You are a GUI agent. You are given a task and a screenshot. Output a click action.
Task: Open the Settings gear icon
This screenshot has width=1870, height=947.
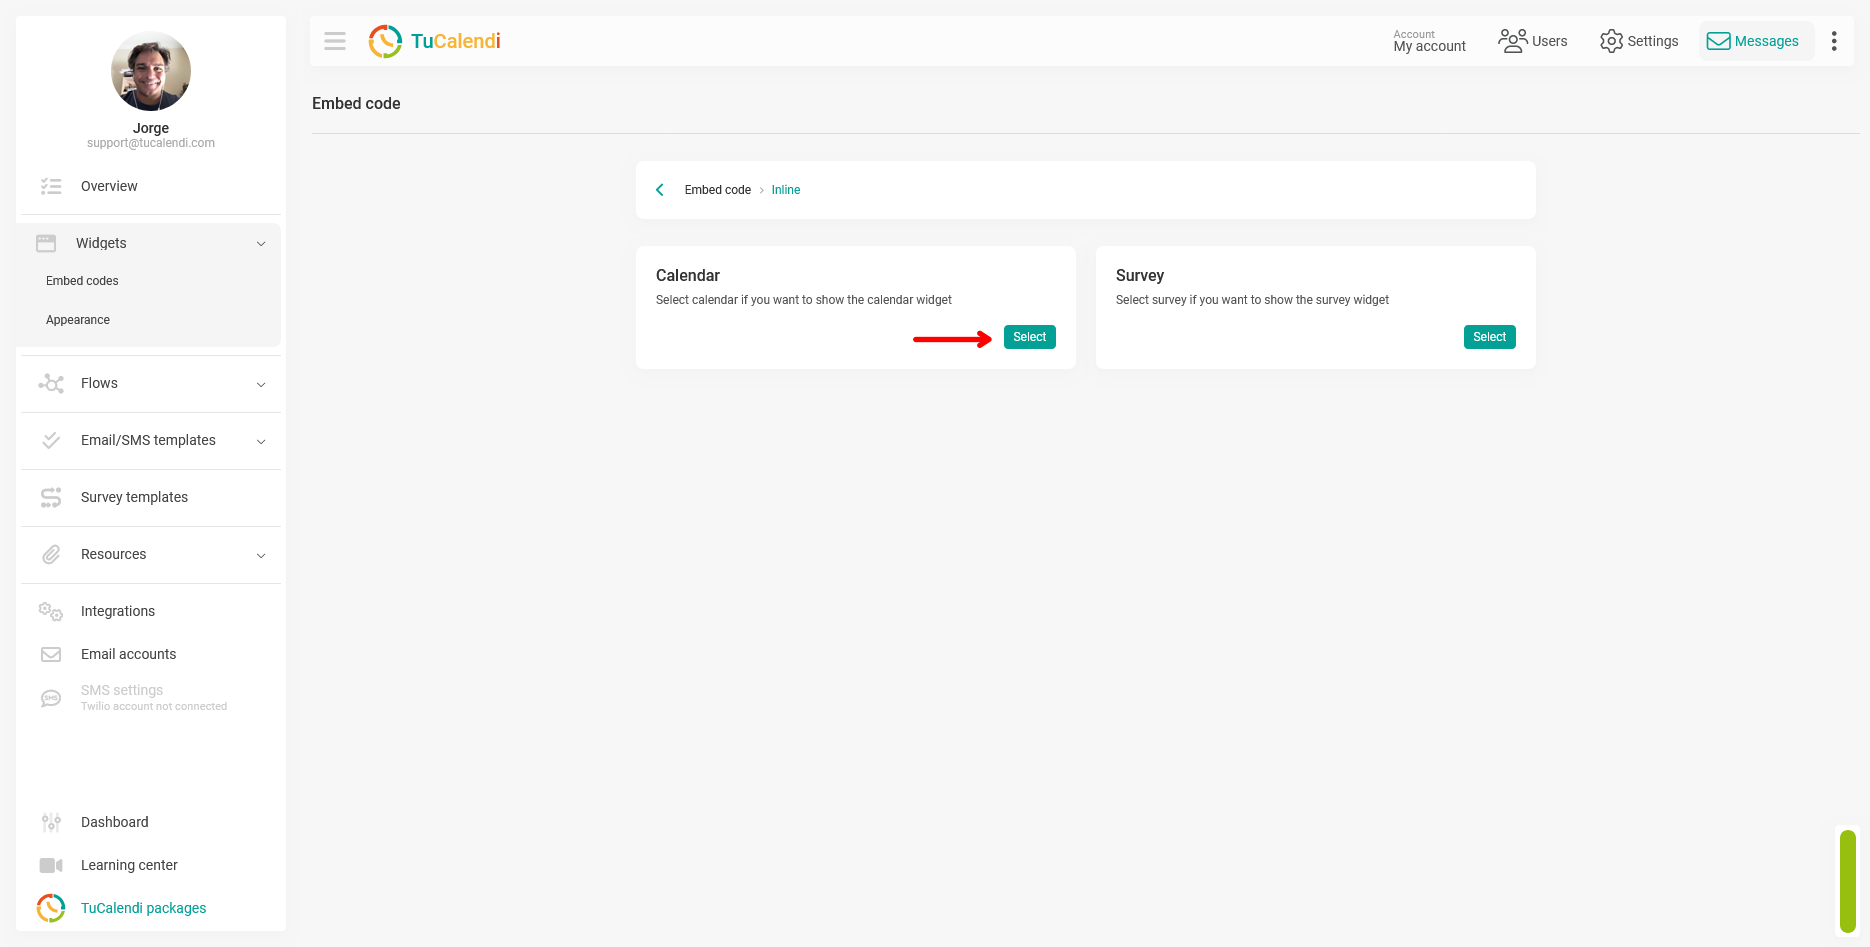click(x=1611, y=41)
